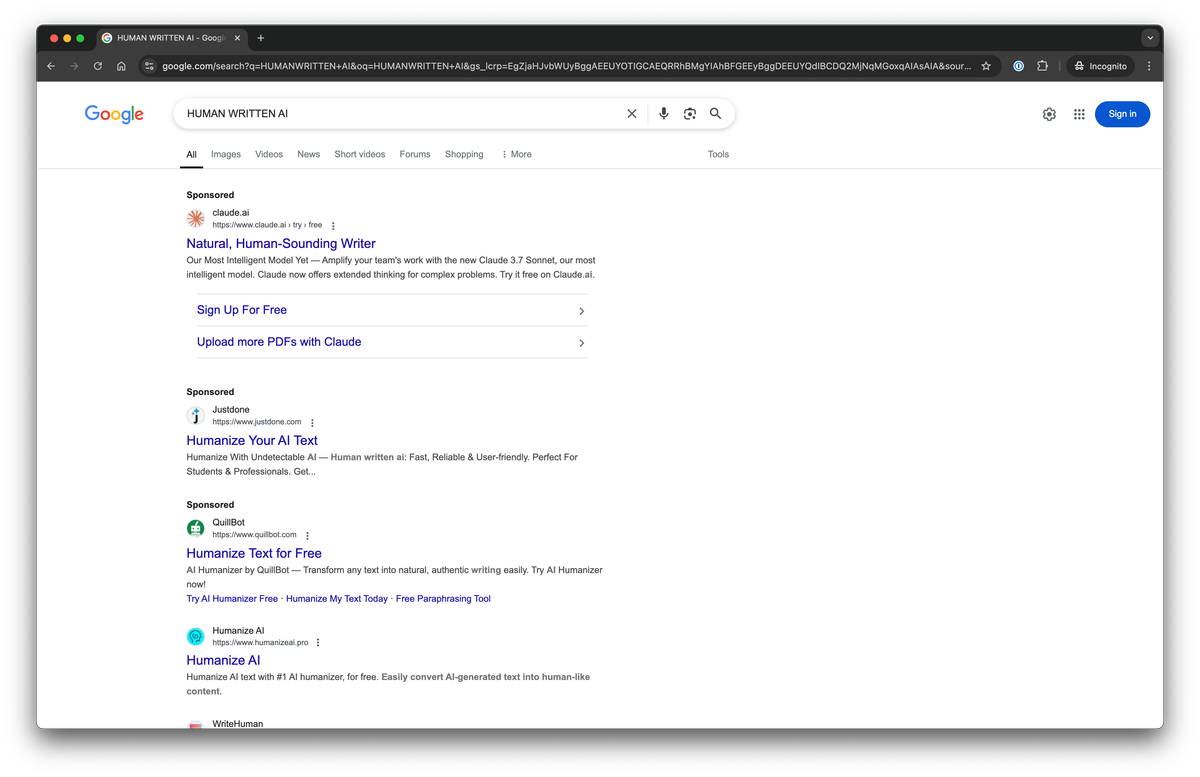Switch to Short videos tab
Screen dimensions: 1200x777
pyautogui.click(x=360, y=154)
